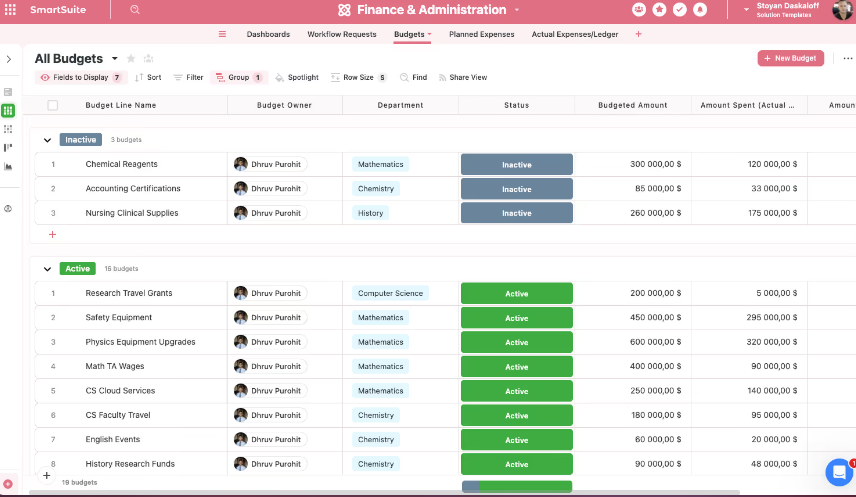Click the status summary bar at bottom
The image size is (856, 497).
517,486
